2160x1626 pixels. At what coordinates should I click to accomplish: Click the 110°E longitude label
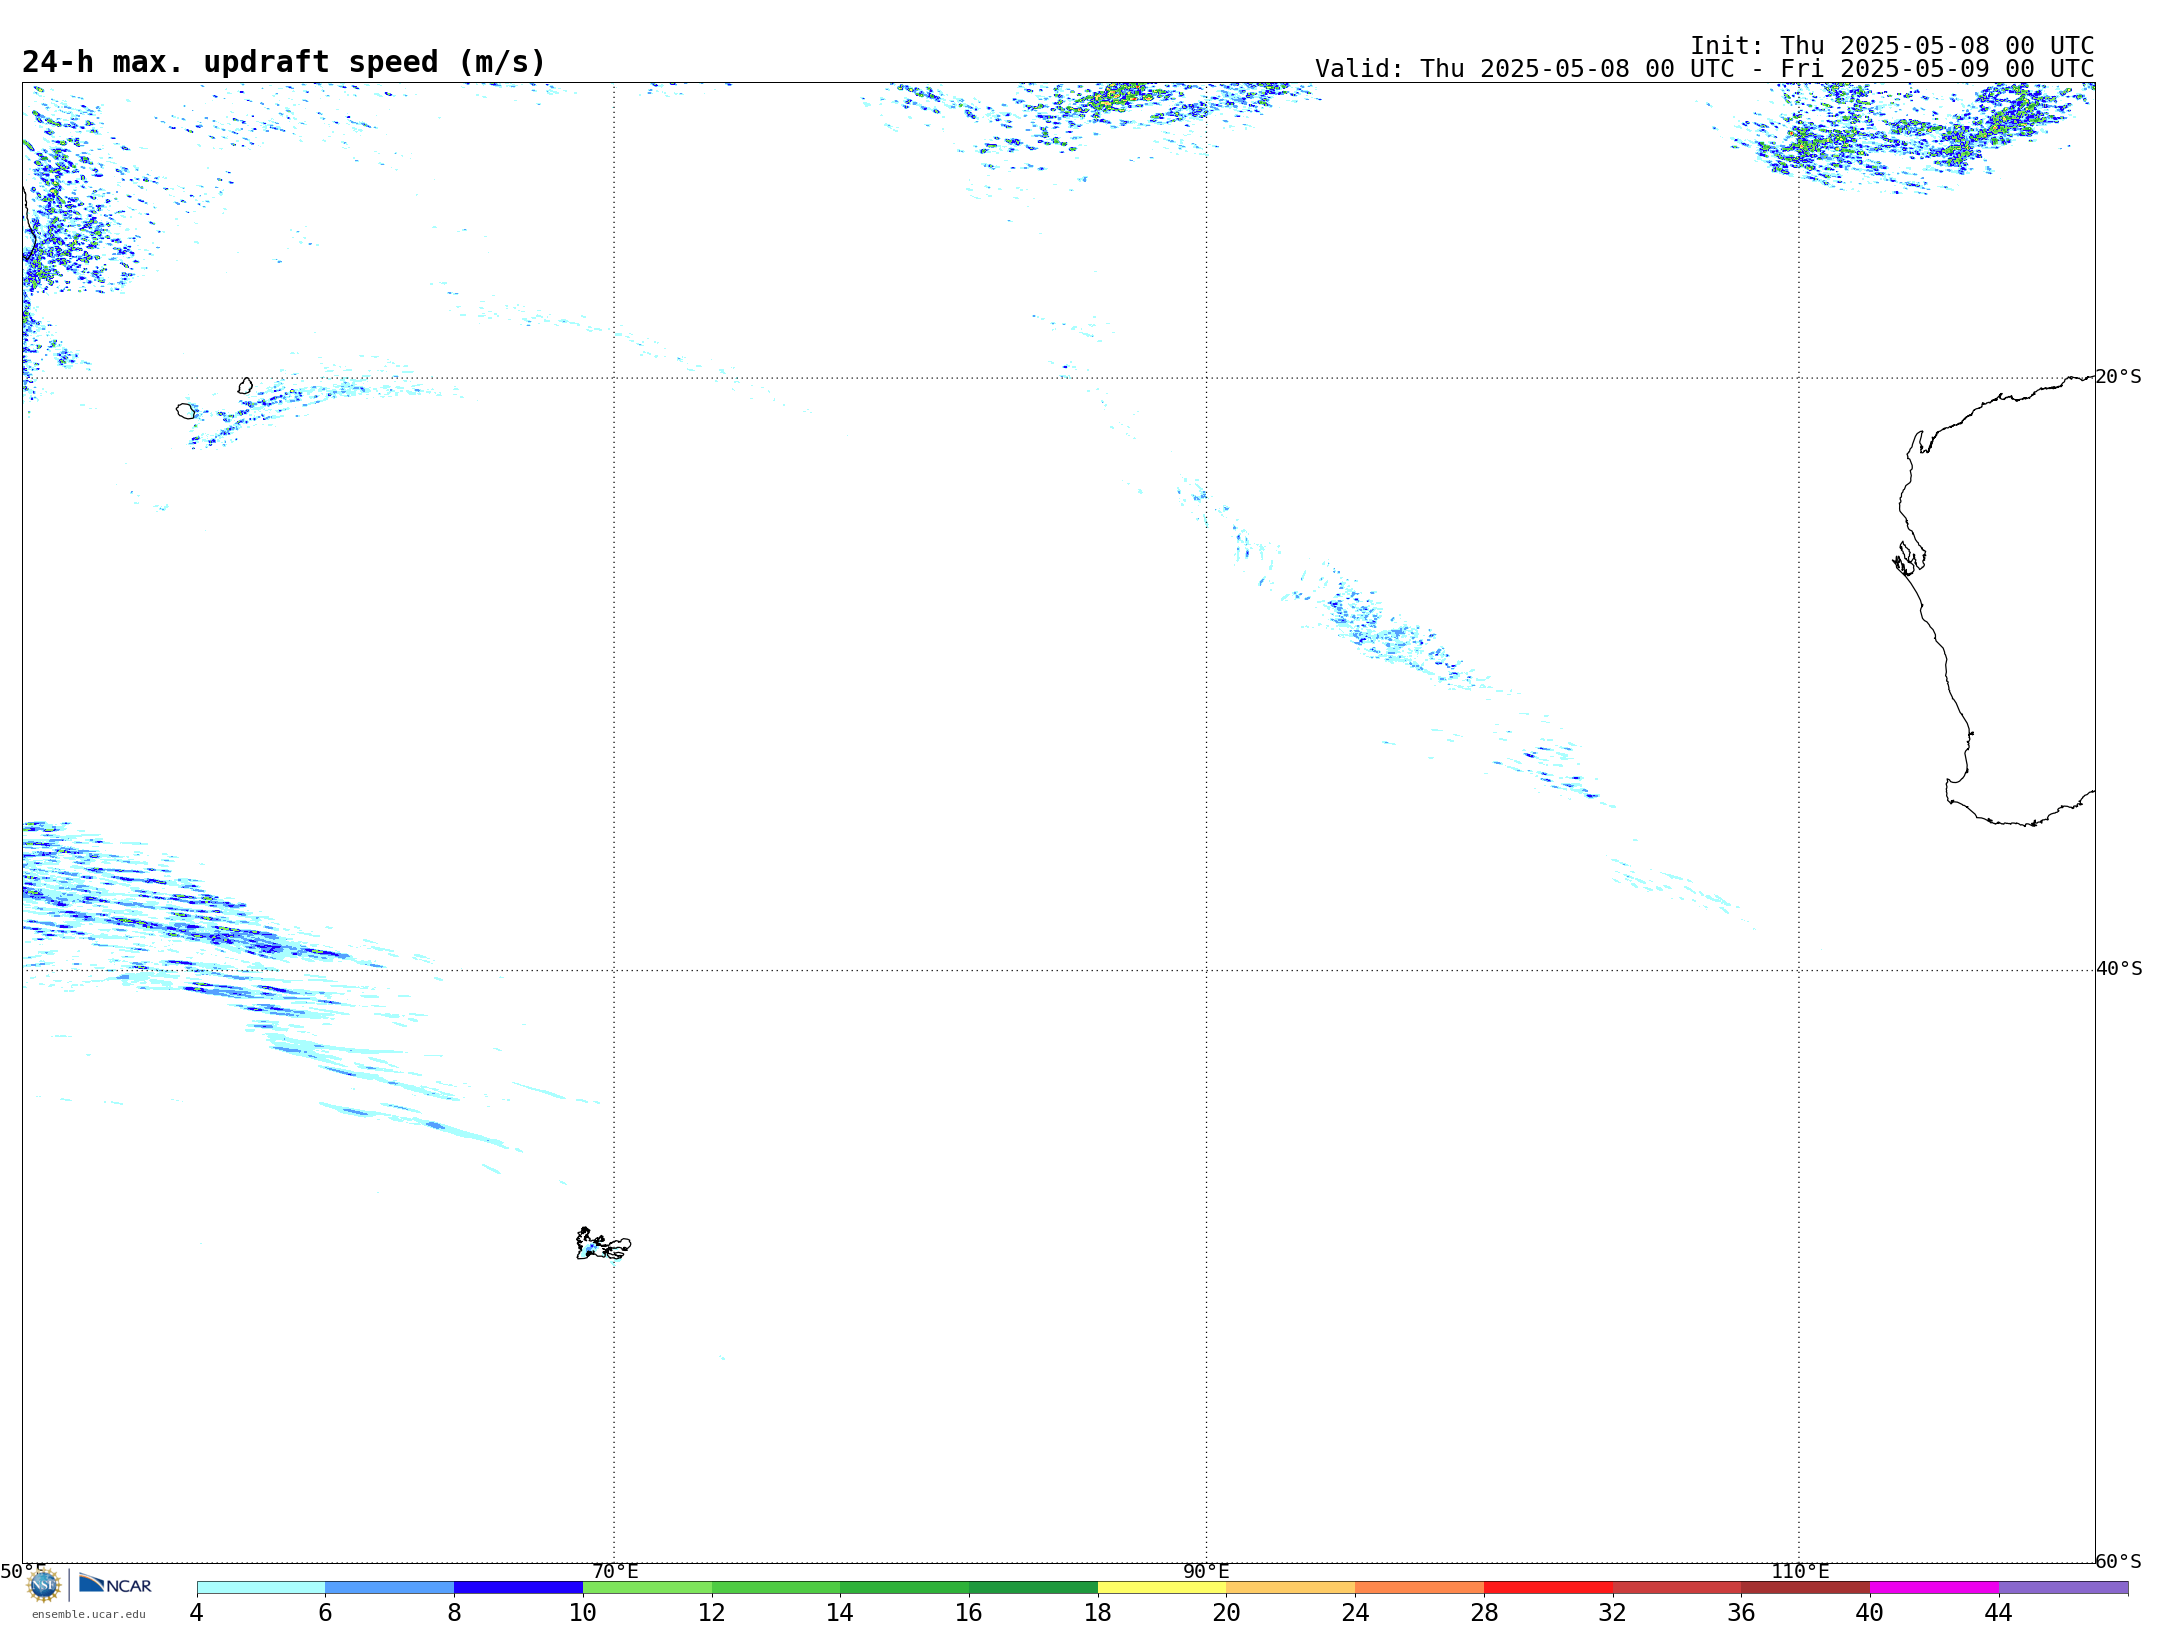tap(1800, 1572)
